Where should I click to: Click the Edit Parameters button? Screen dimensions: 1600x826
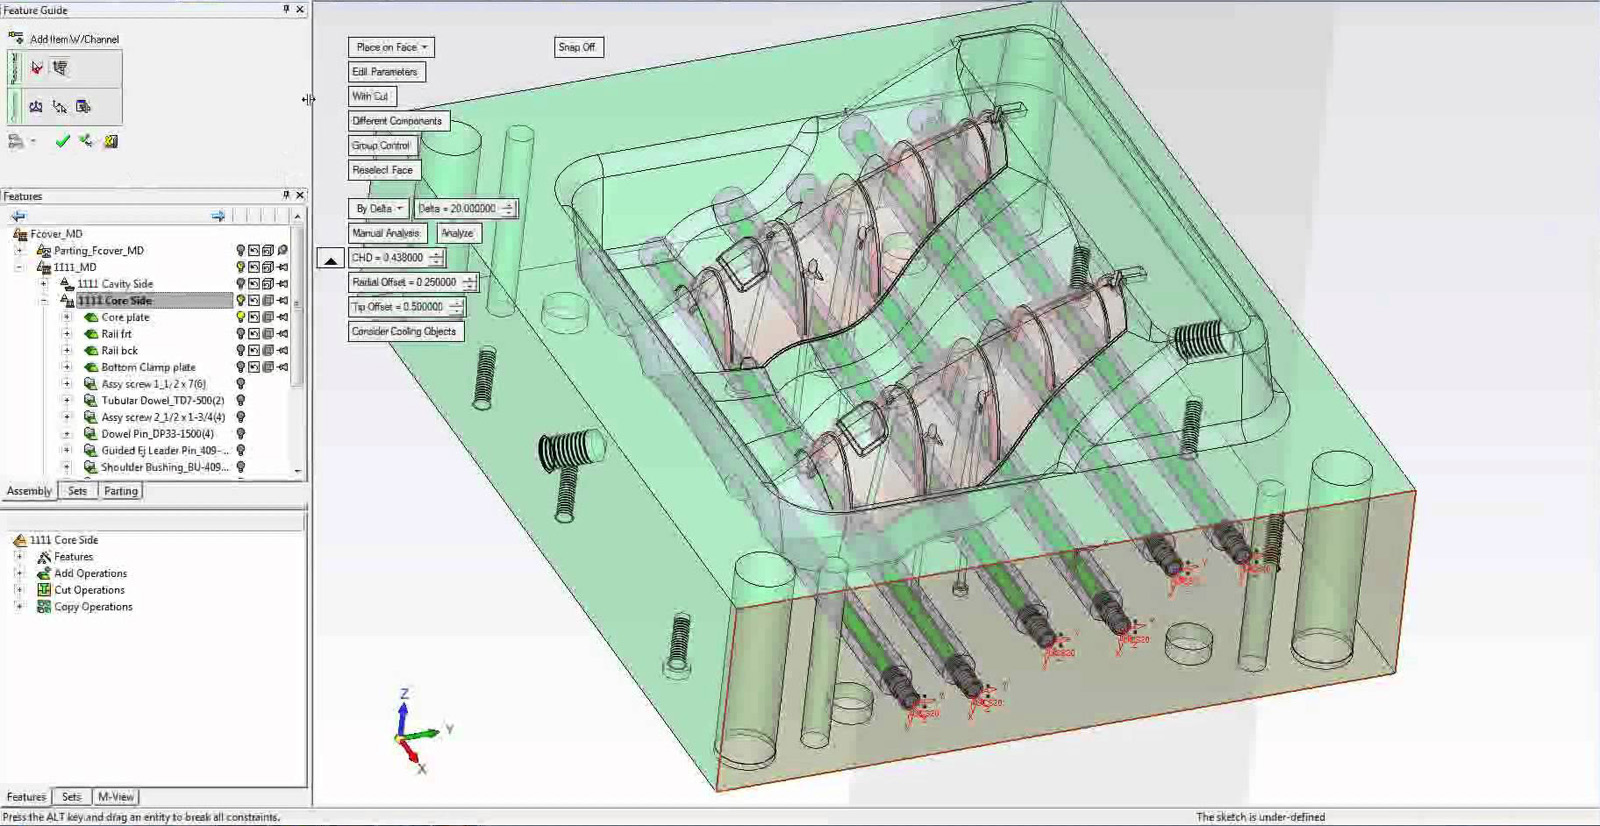386,72
